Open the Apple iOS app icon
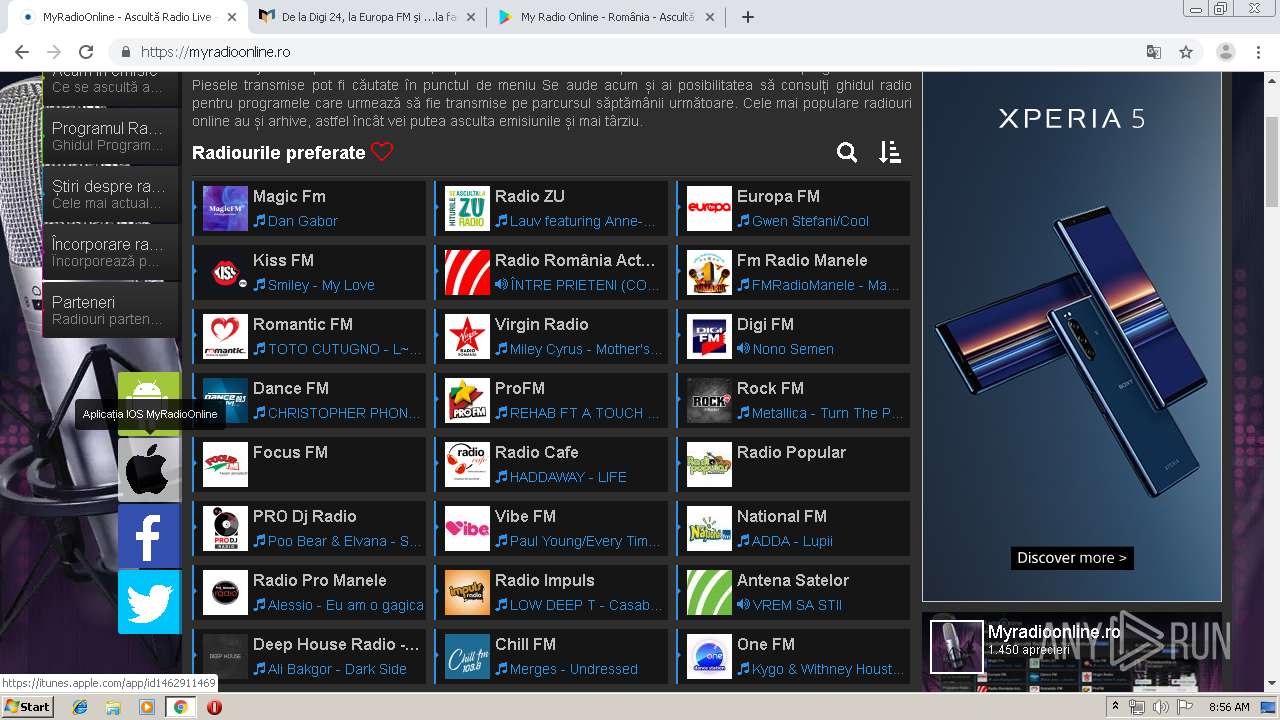1280x720 pixels. coord(149,469)
